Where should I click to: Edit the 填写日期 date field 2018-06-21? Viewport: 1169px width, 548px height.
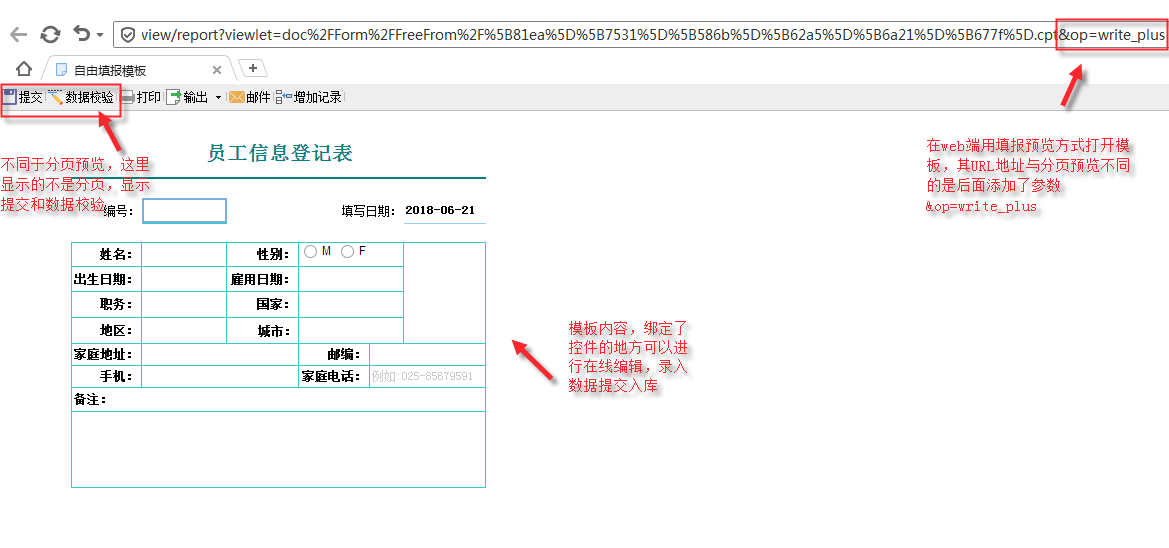444,211
